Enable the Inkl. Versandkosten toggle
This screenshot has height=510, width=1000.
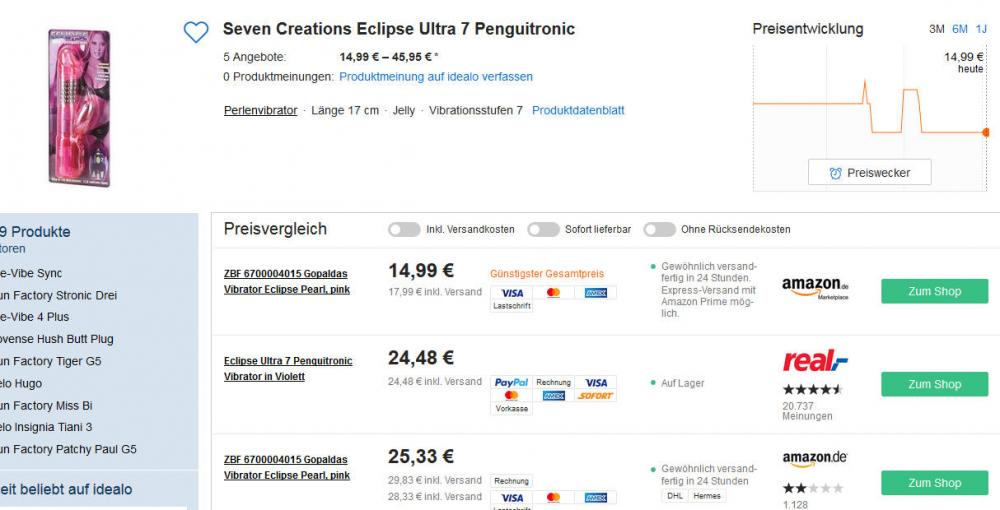[404, 229]
